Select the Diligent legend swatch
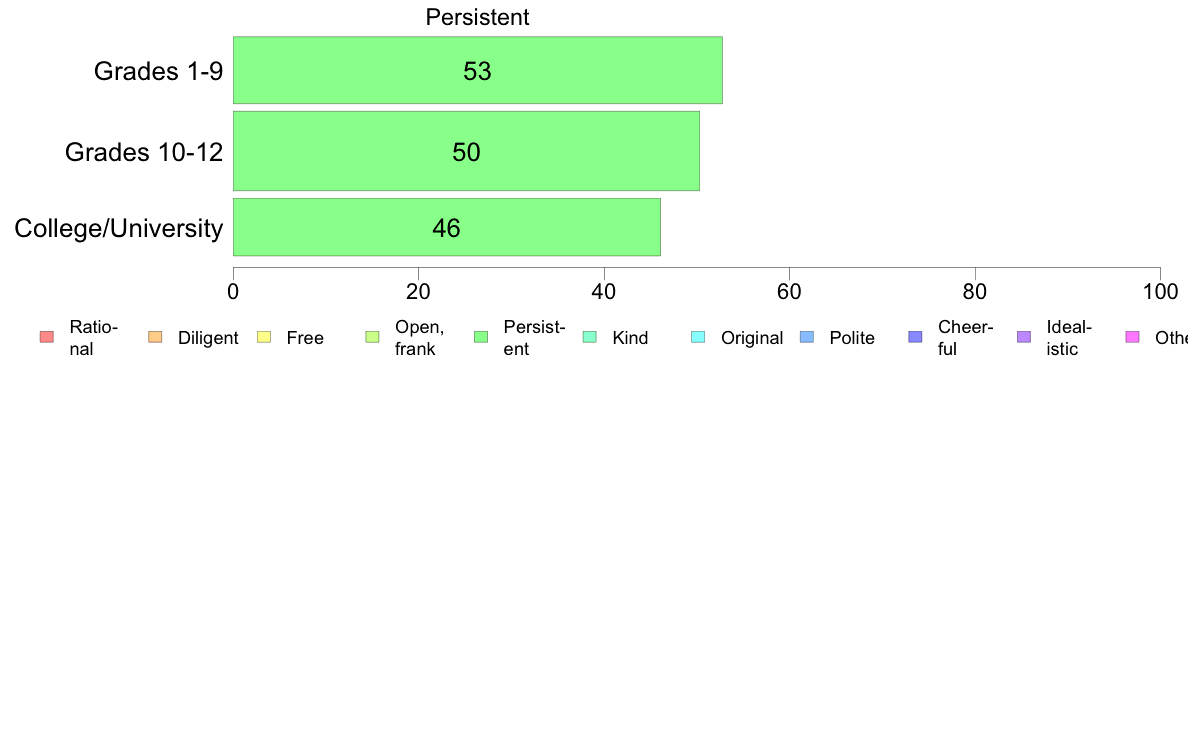This screenshot has height=736, width=1188. coord(155,337)
